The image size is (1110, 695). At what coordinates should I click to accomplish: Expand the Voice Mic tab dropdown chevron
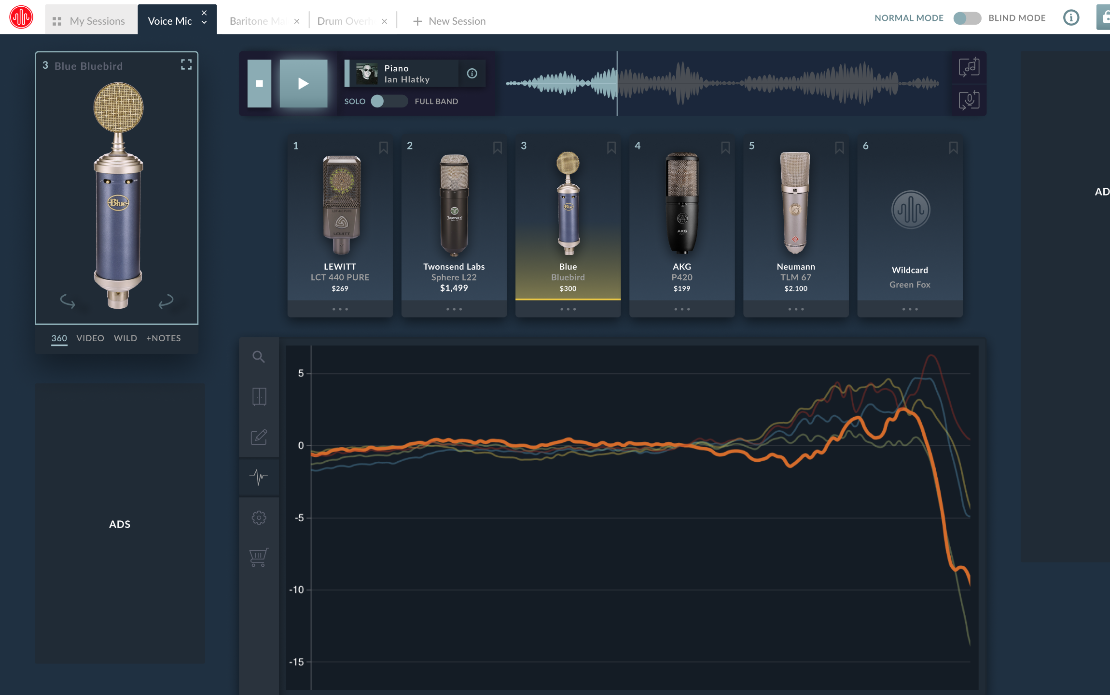click(204, 23)
